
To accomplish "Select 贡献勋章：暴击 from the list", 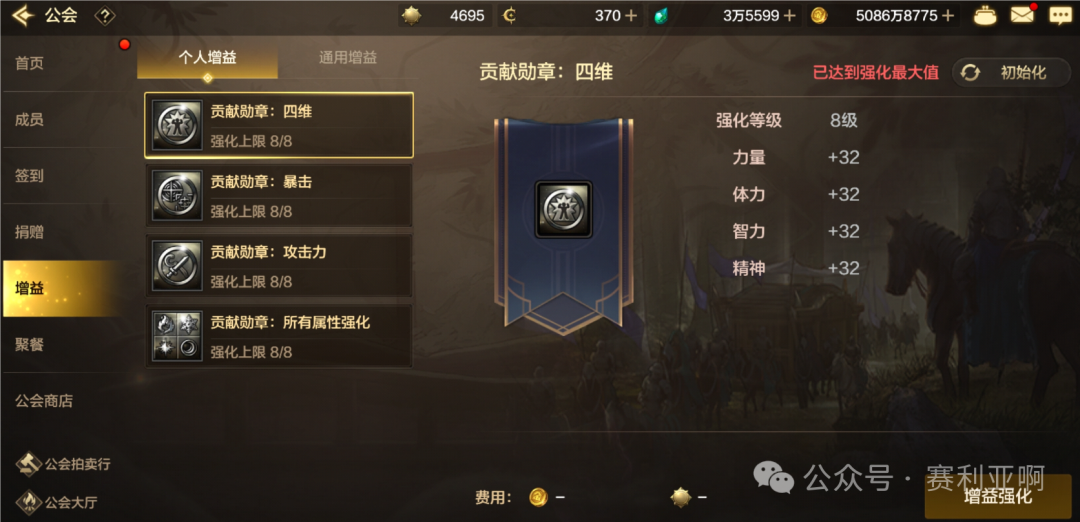I will [x=279, y=196].
